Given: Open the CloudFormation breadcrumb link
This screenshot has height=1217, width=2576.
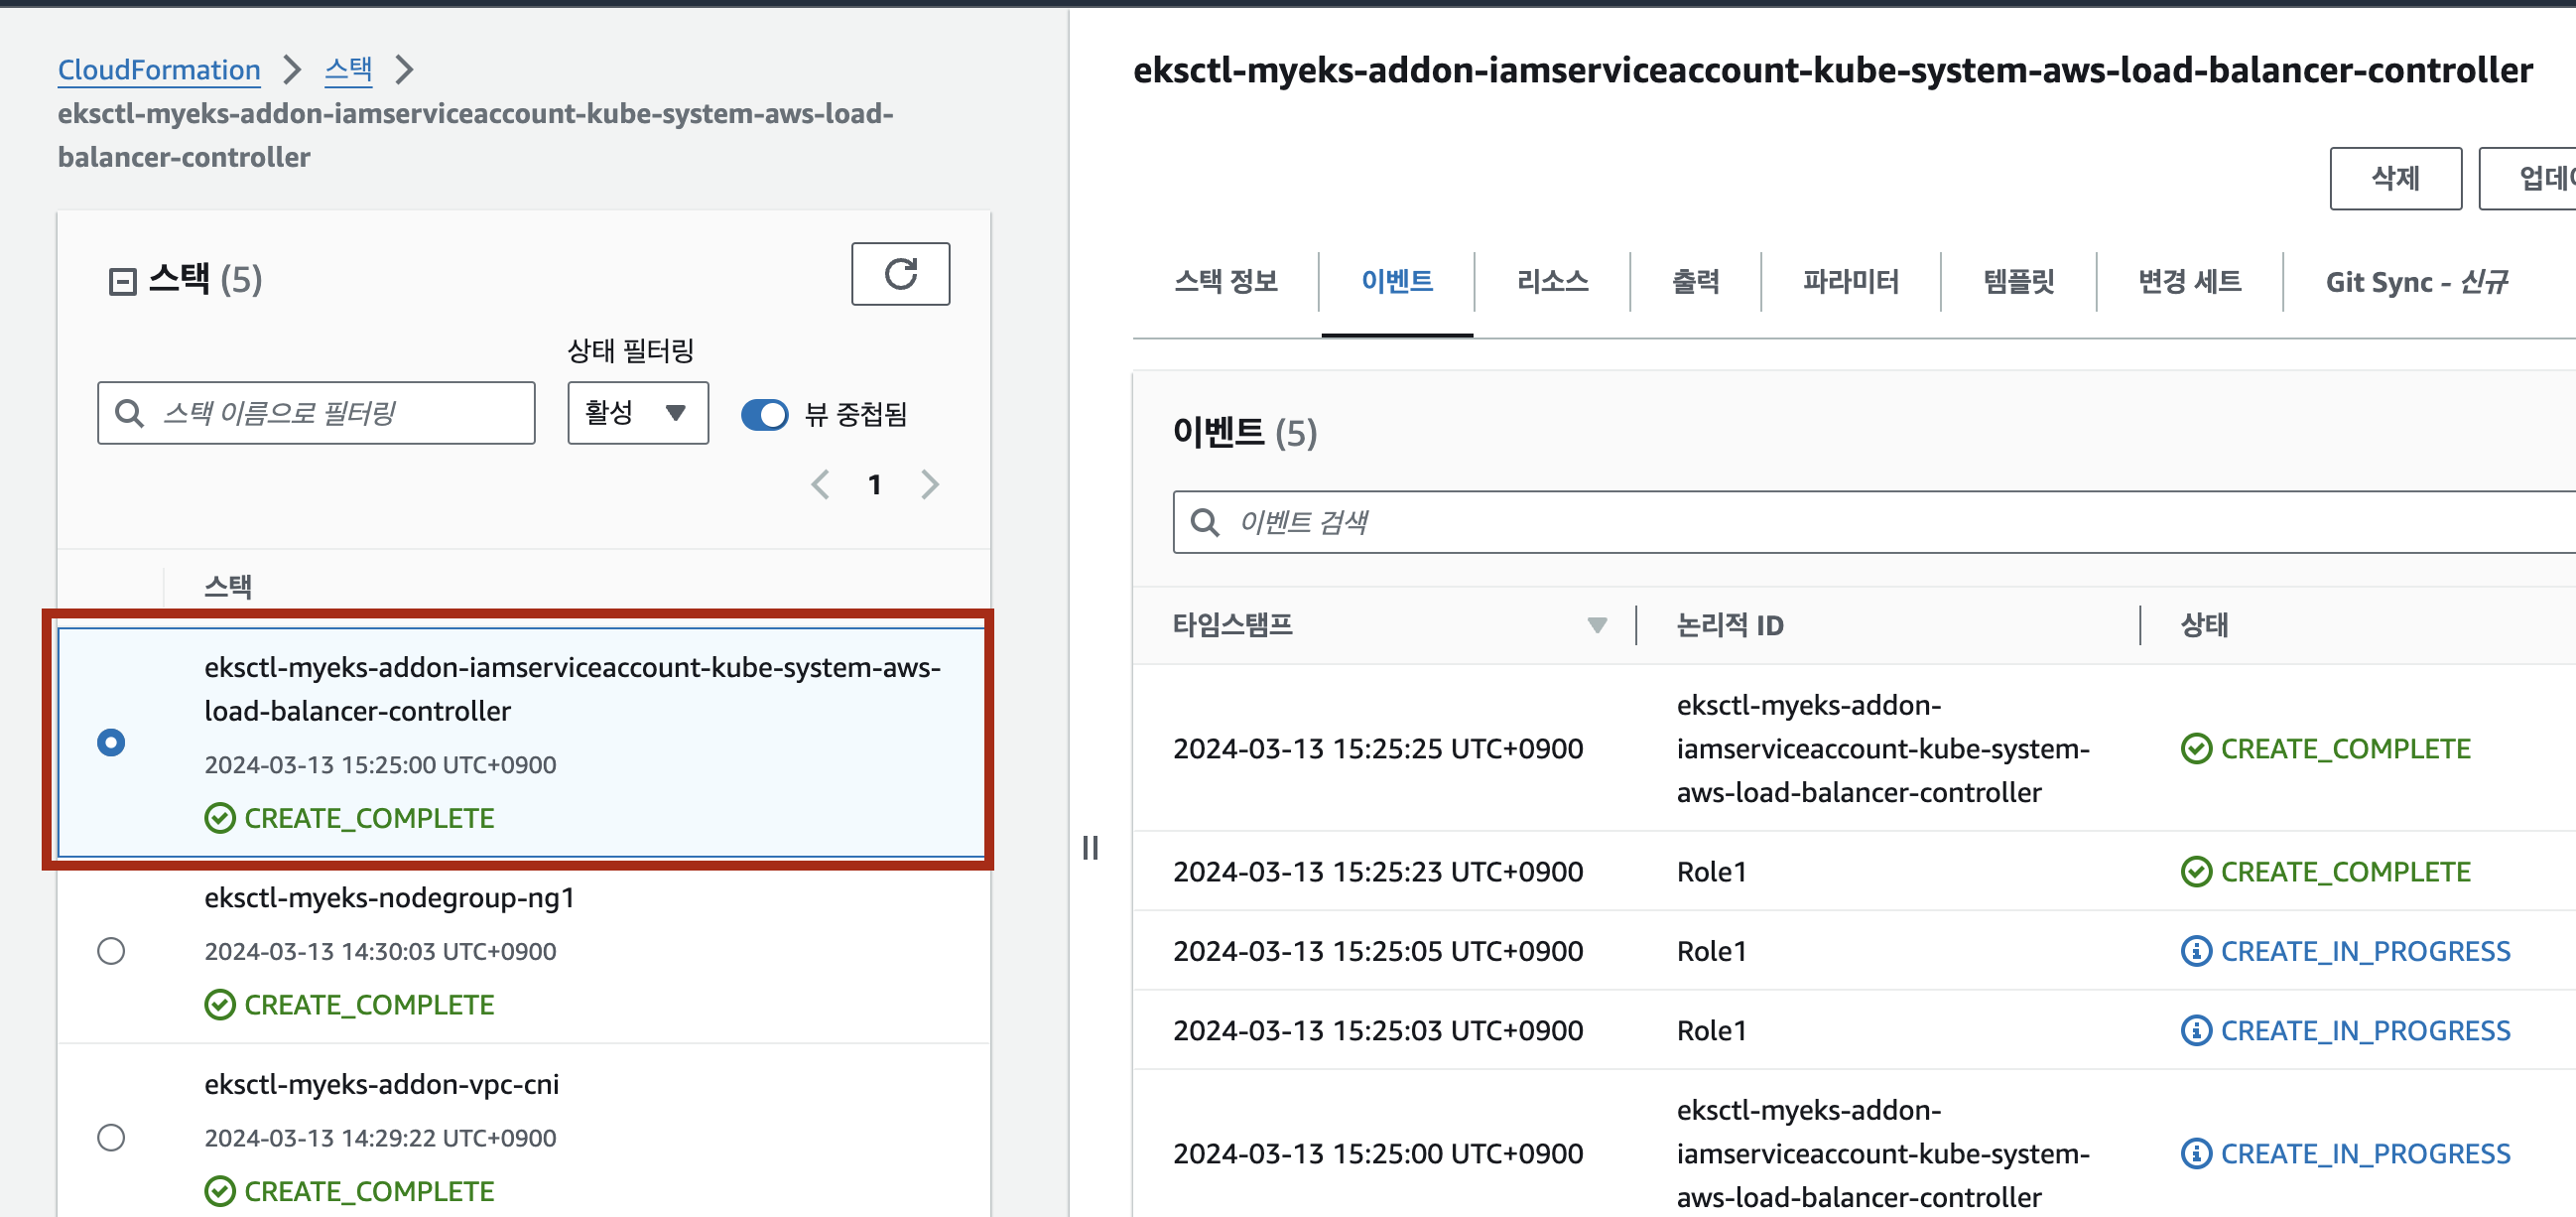Looking at the screenshot, I should pos(159,70).
